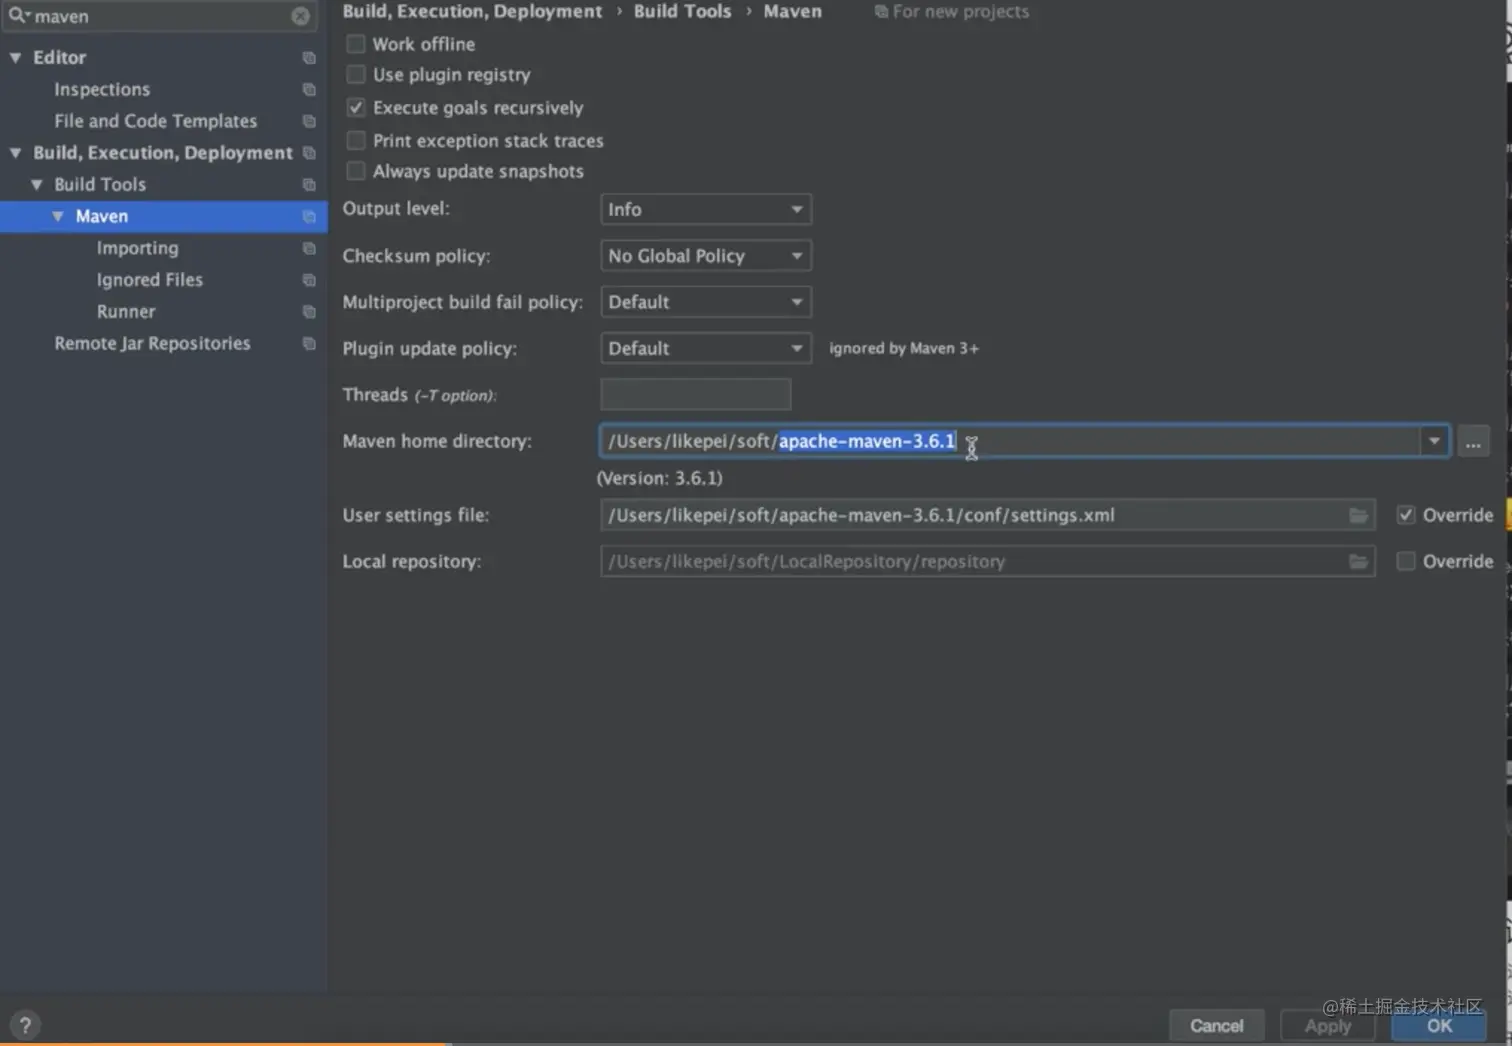
Task: Click the Maven home directory text field
Action: 1010,441
